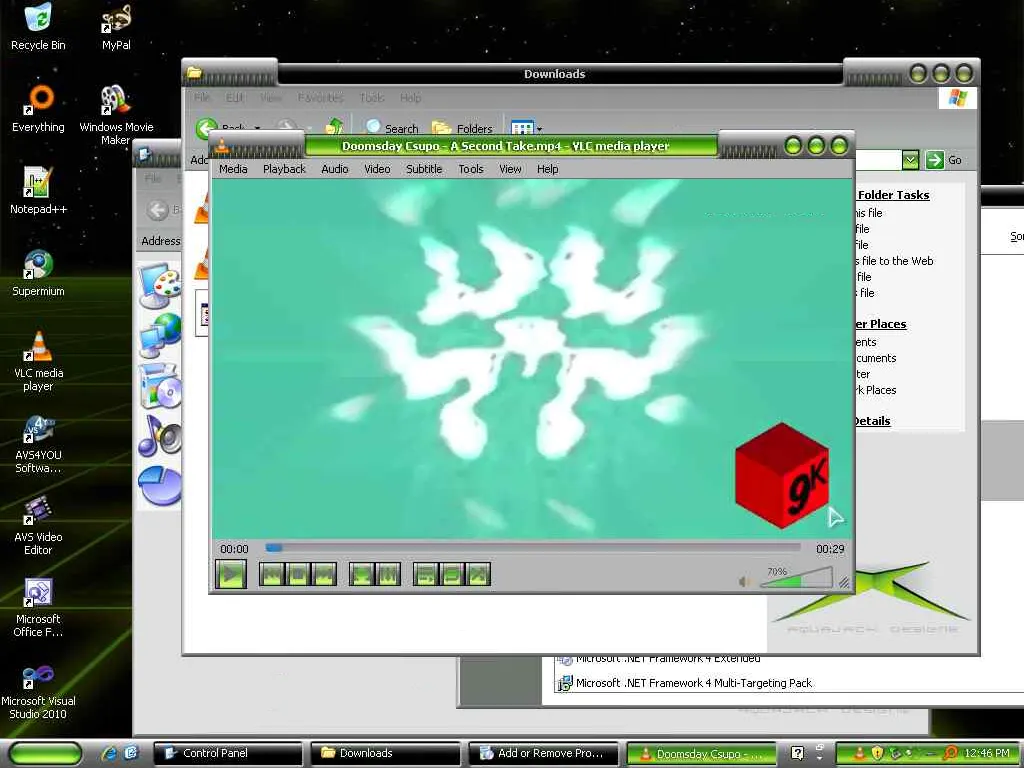
Task: Click the green Start button
Action: point(45,753)
